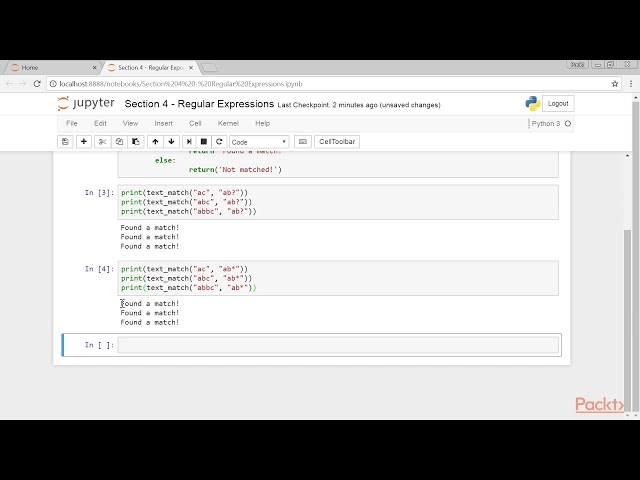Close the Section 4 notebook tab
640x480 pixels.
pyautogui.click(x=191, y=68)
